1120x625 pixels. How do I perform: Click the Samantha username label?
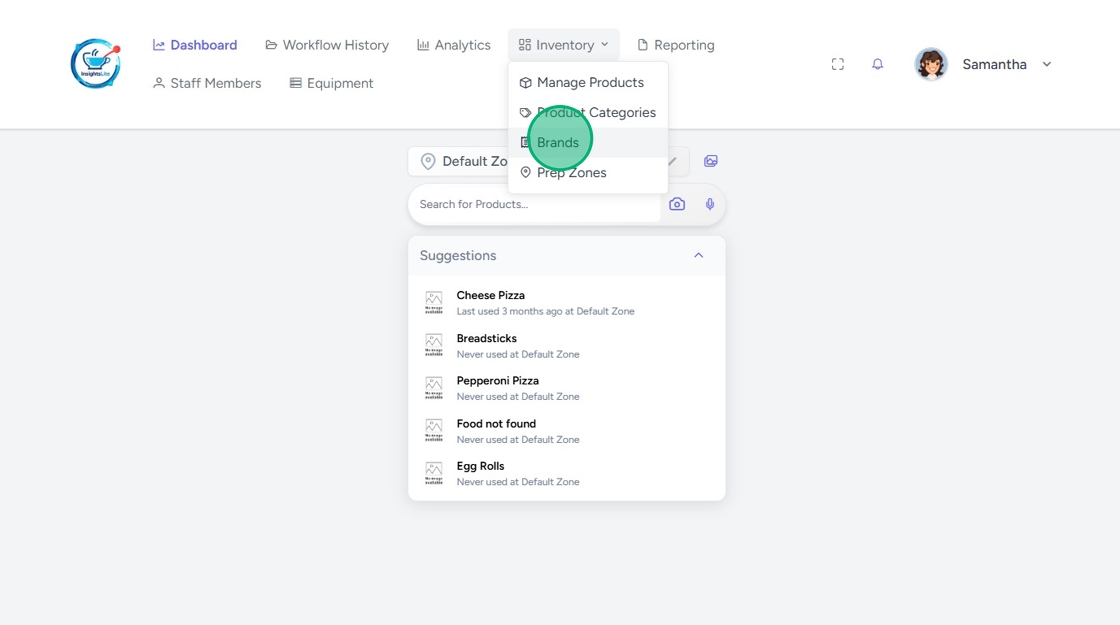pos(994,64)
